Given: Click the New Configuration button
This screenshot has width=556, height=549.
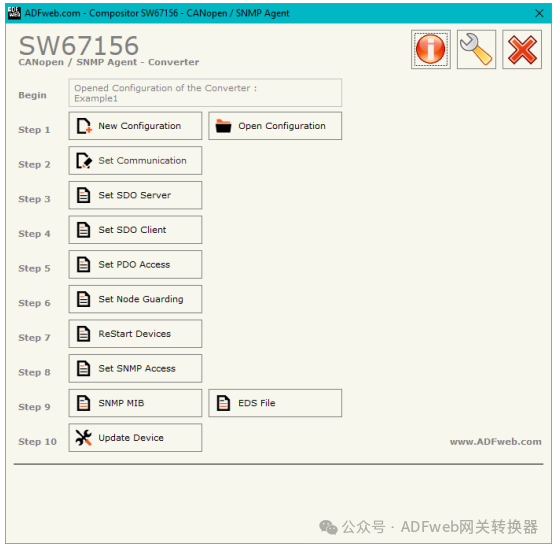Looking at the screenshot, I should [x=135, y=126].
